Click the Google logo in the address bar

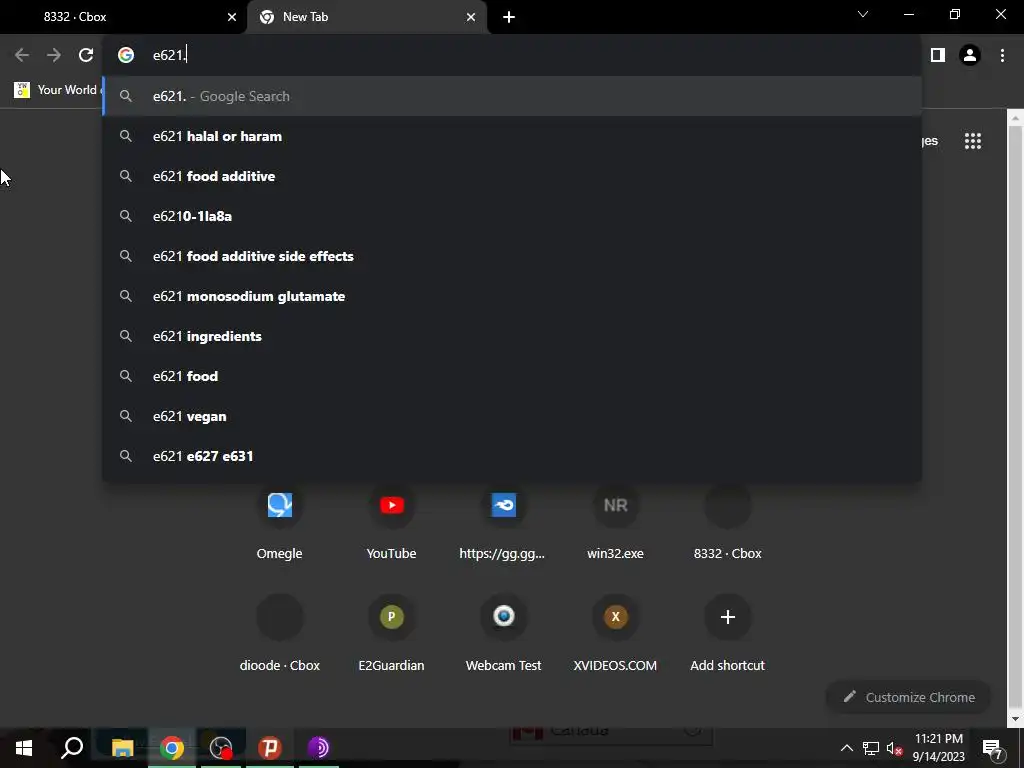click(x=126, y=55)
